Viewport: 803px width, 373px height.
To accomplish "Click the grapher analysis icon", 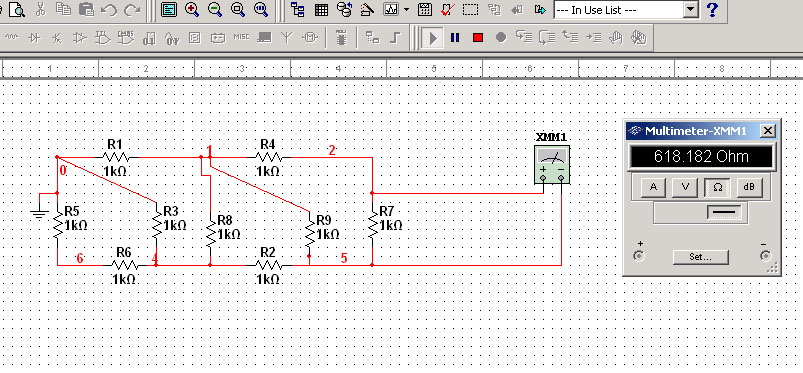I will tap(391, 9).
